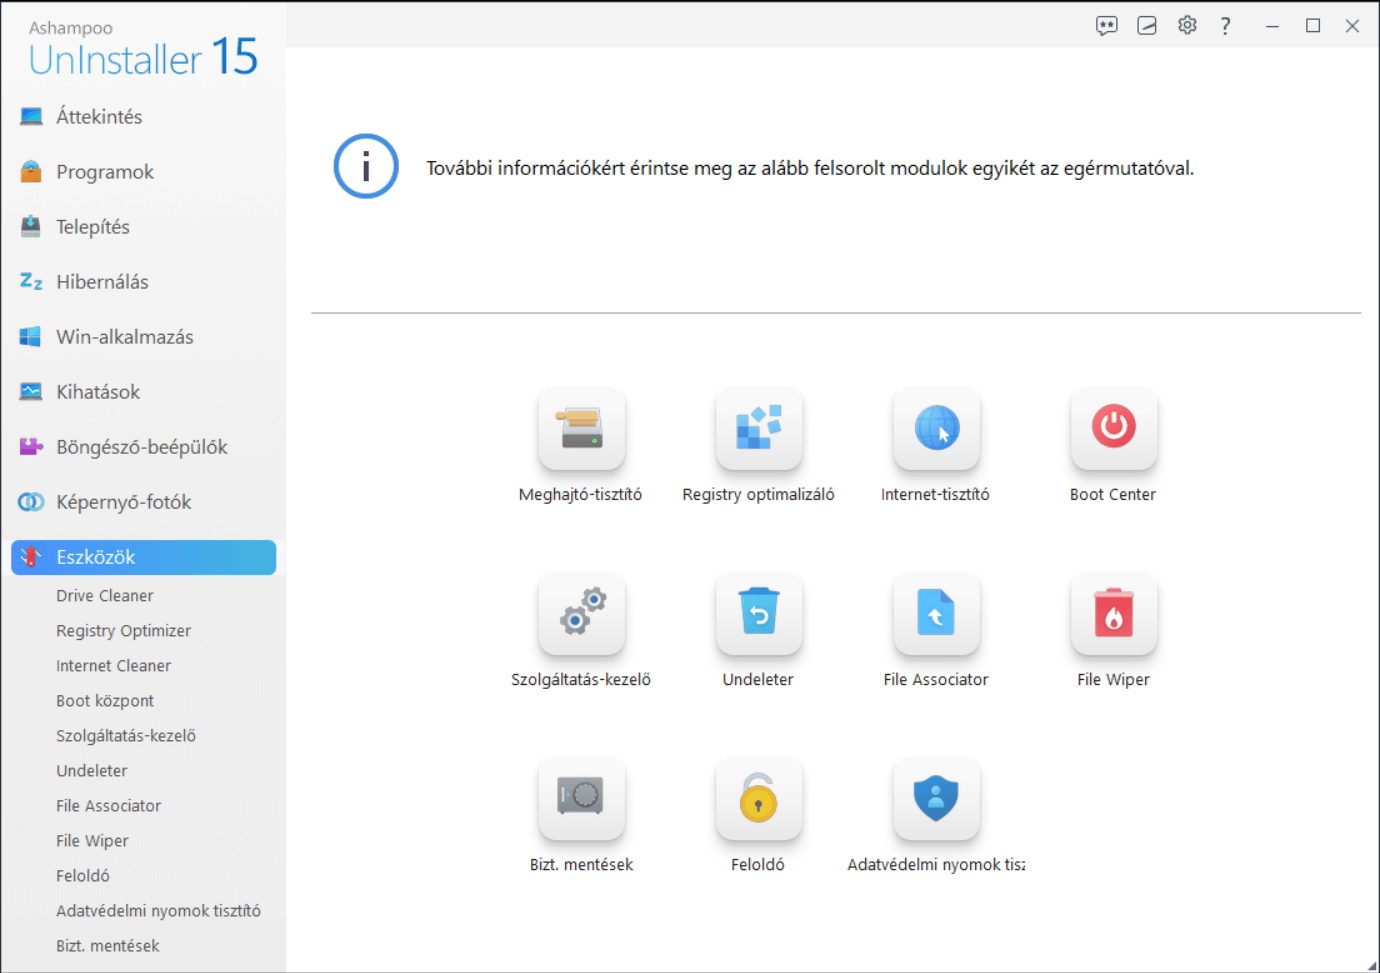Choose Internet Cleaner from the submenu
Screen dimensions: 1380x973
pyautogui.click(x=113, y=666)
